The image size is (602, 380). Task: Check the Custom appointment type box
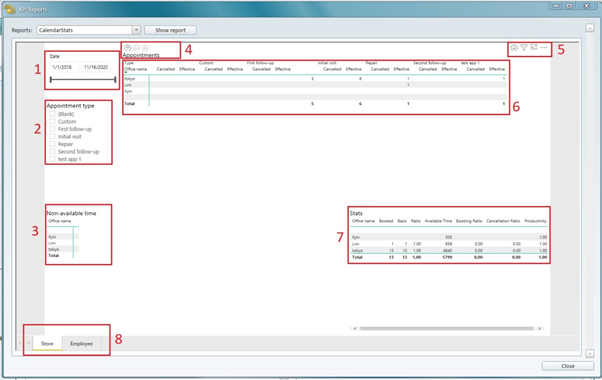53,121
